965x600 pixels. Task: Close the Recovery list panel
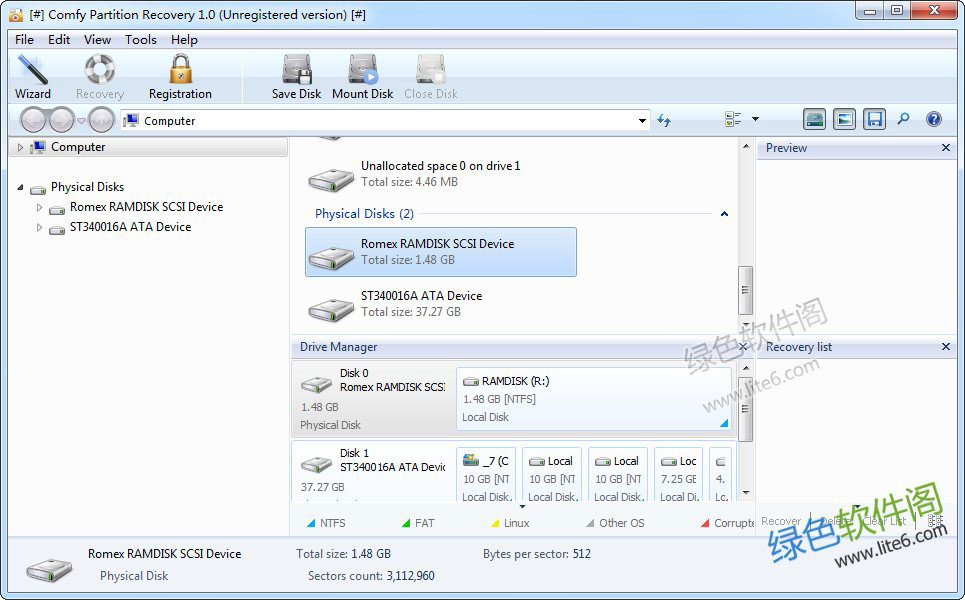point(946,347)
